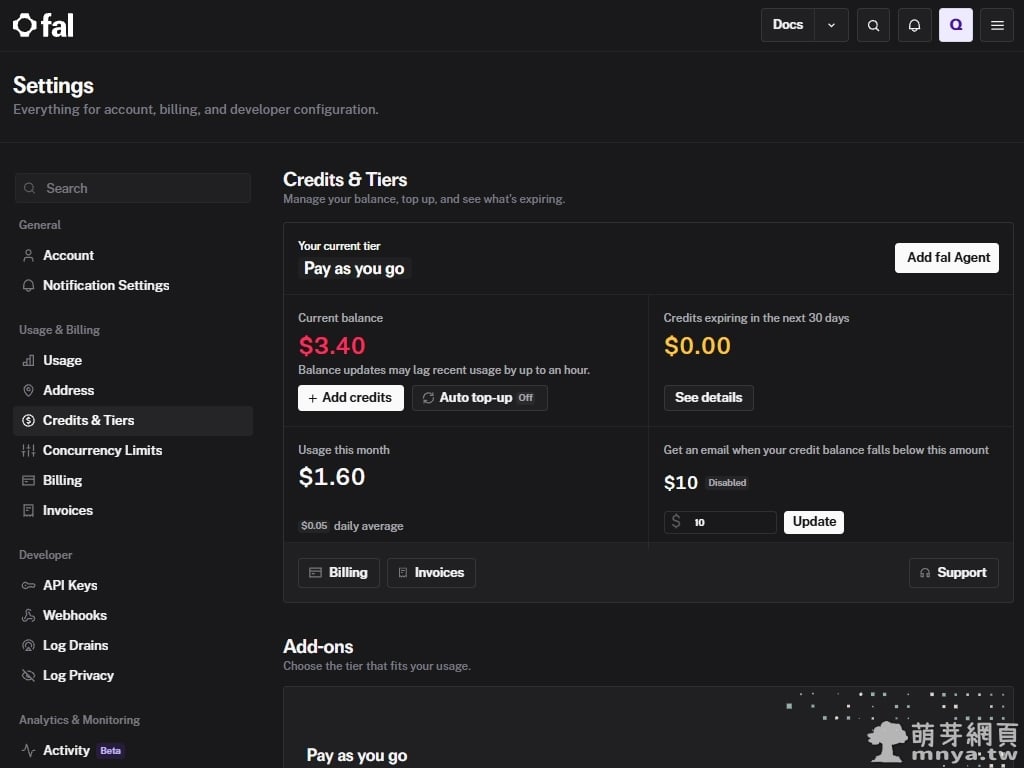Open API Keys in sidebar
Screen dimensions: 1024x768
click(133, 586)
